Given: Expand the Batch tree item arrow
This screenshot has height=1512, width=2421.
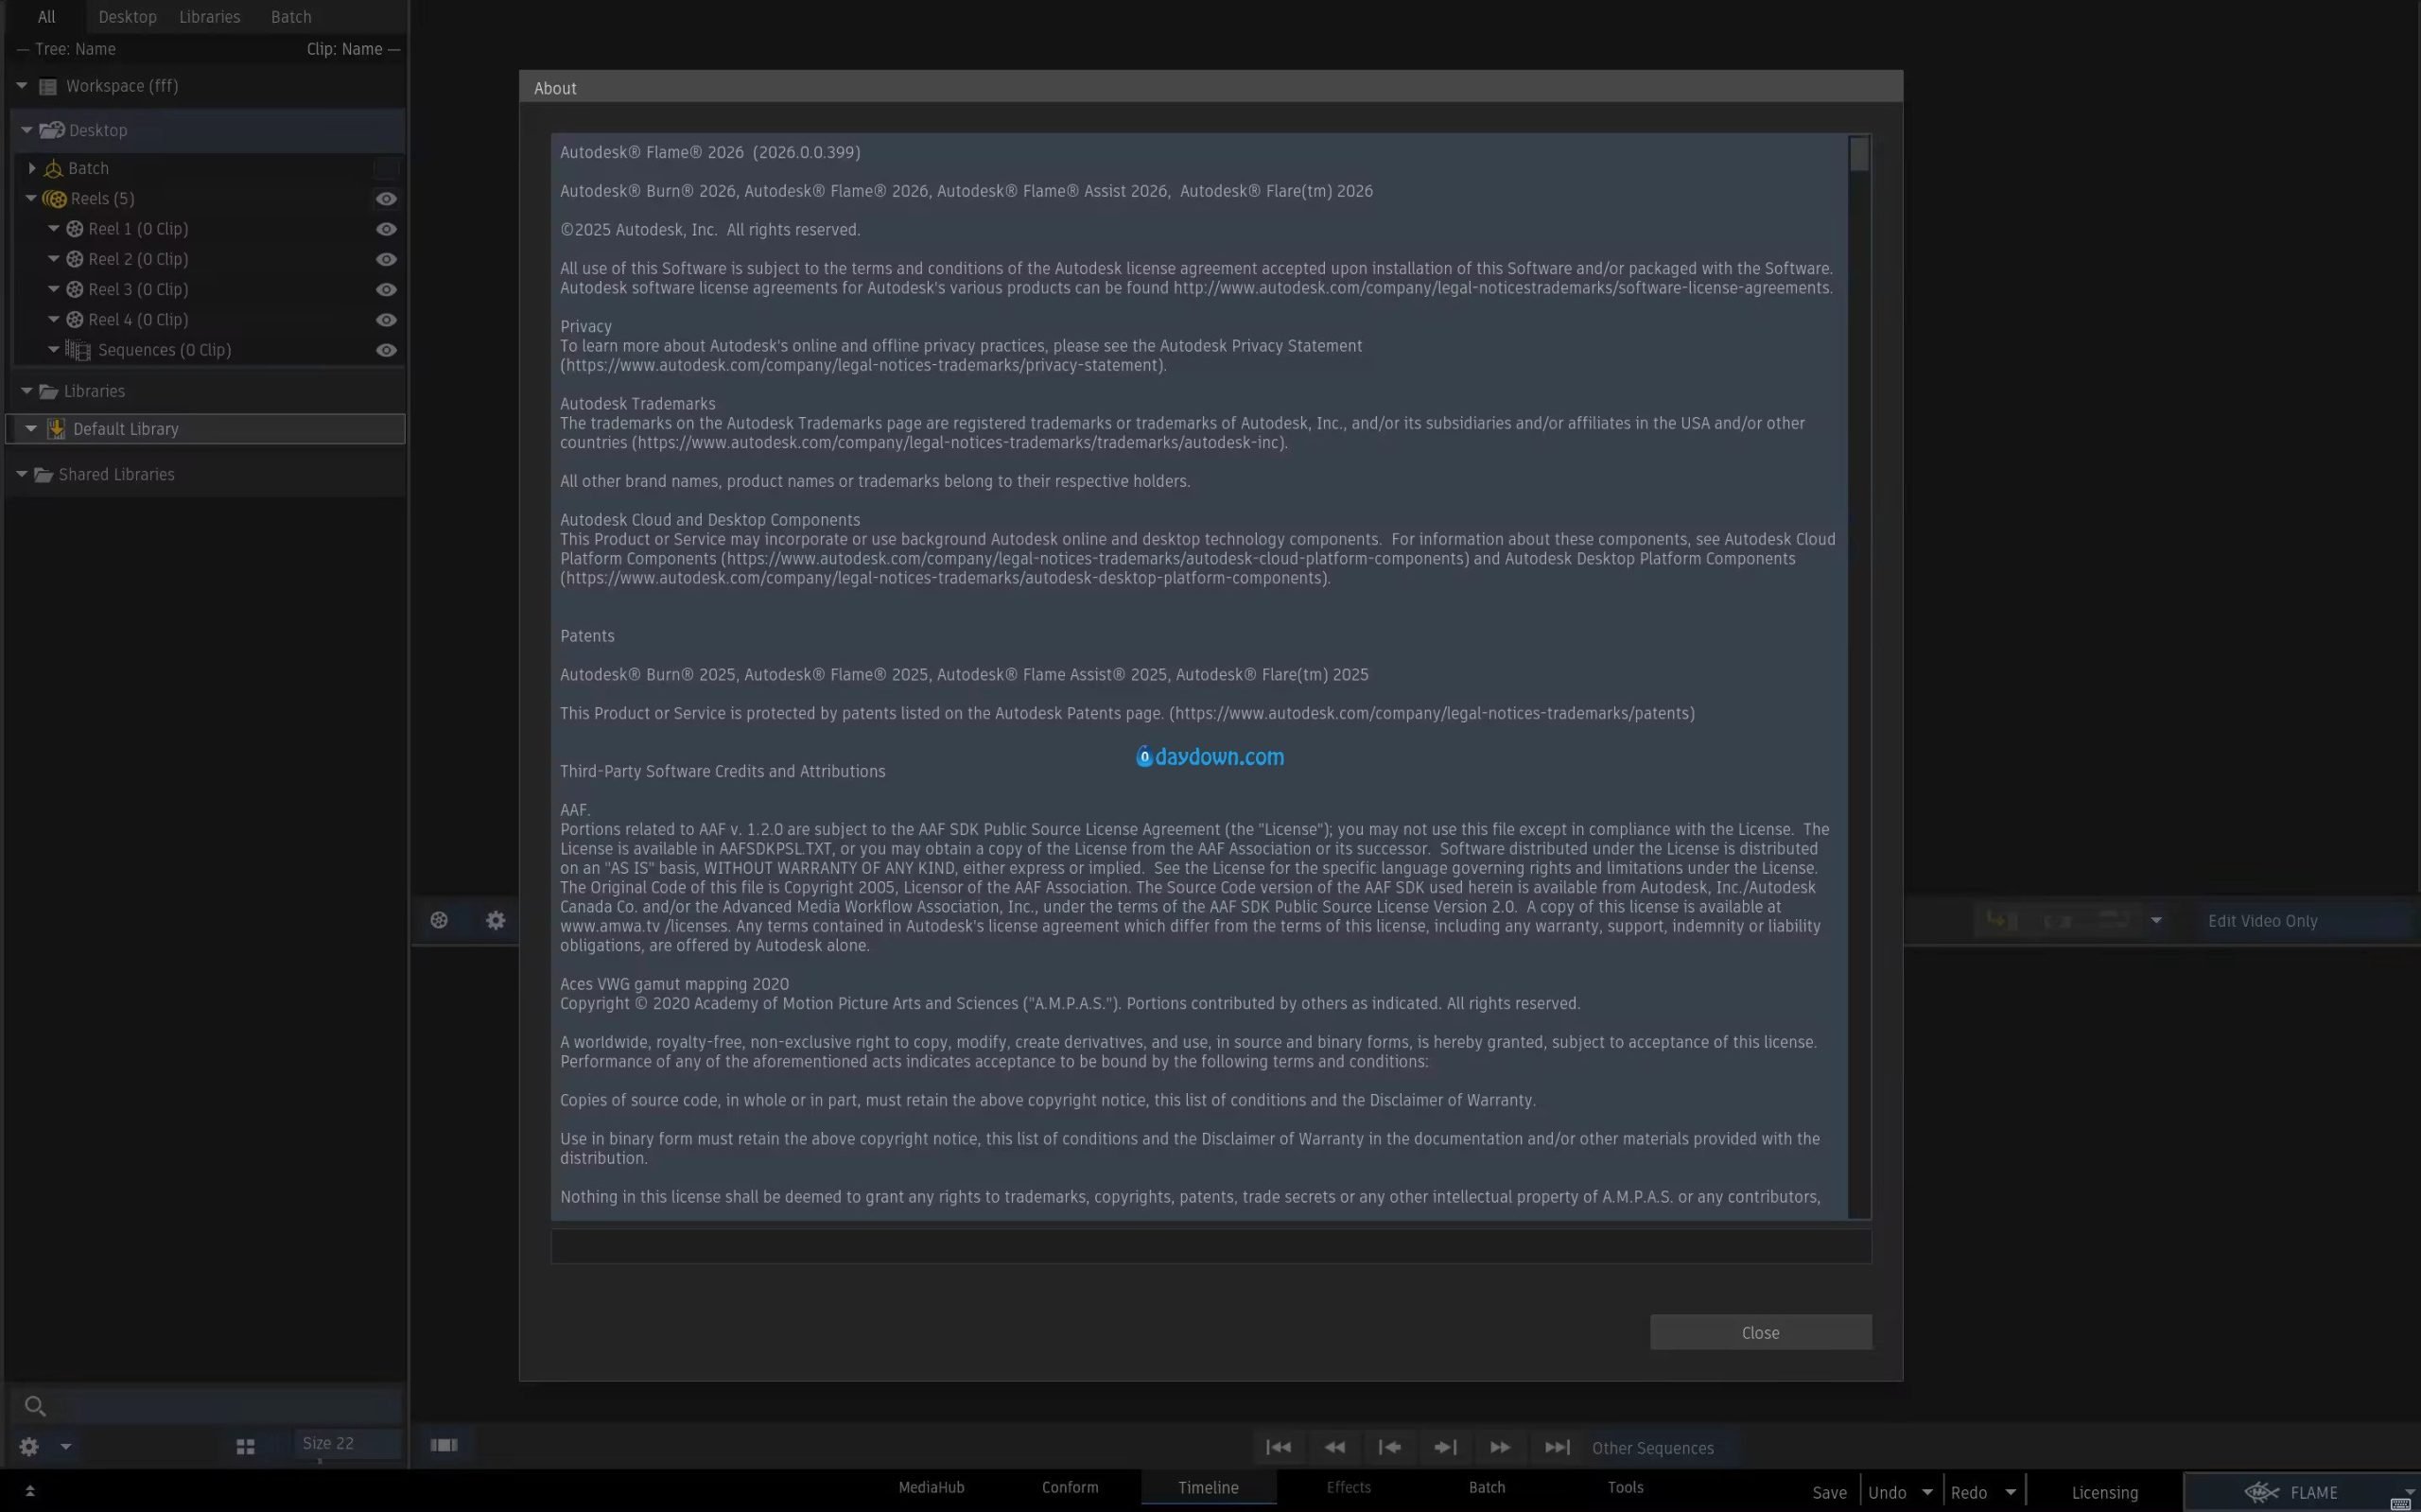Looking at the screenshot, I should tap(32, 168).
